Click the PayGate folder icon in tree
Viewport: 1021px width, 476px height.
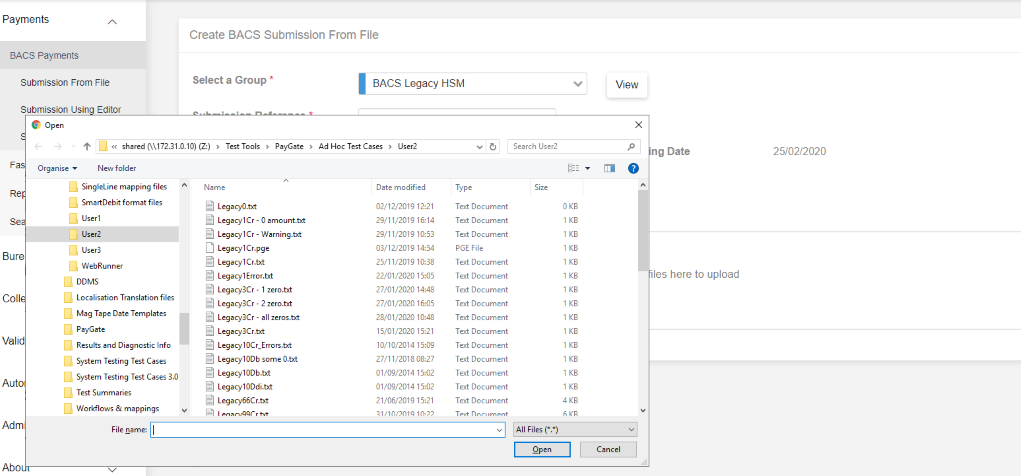[x=68, y=329]
